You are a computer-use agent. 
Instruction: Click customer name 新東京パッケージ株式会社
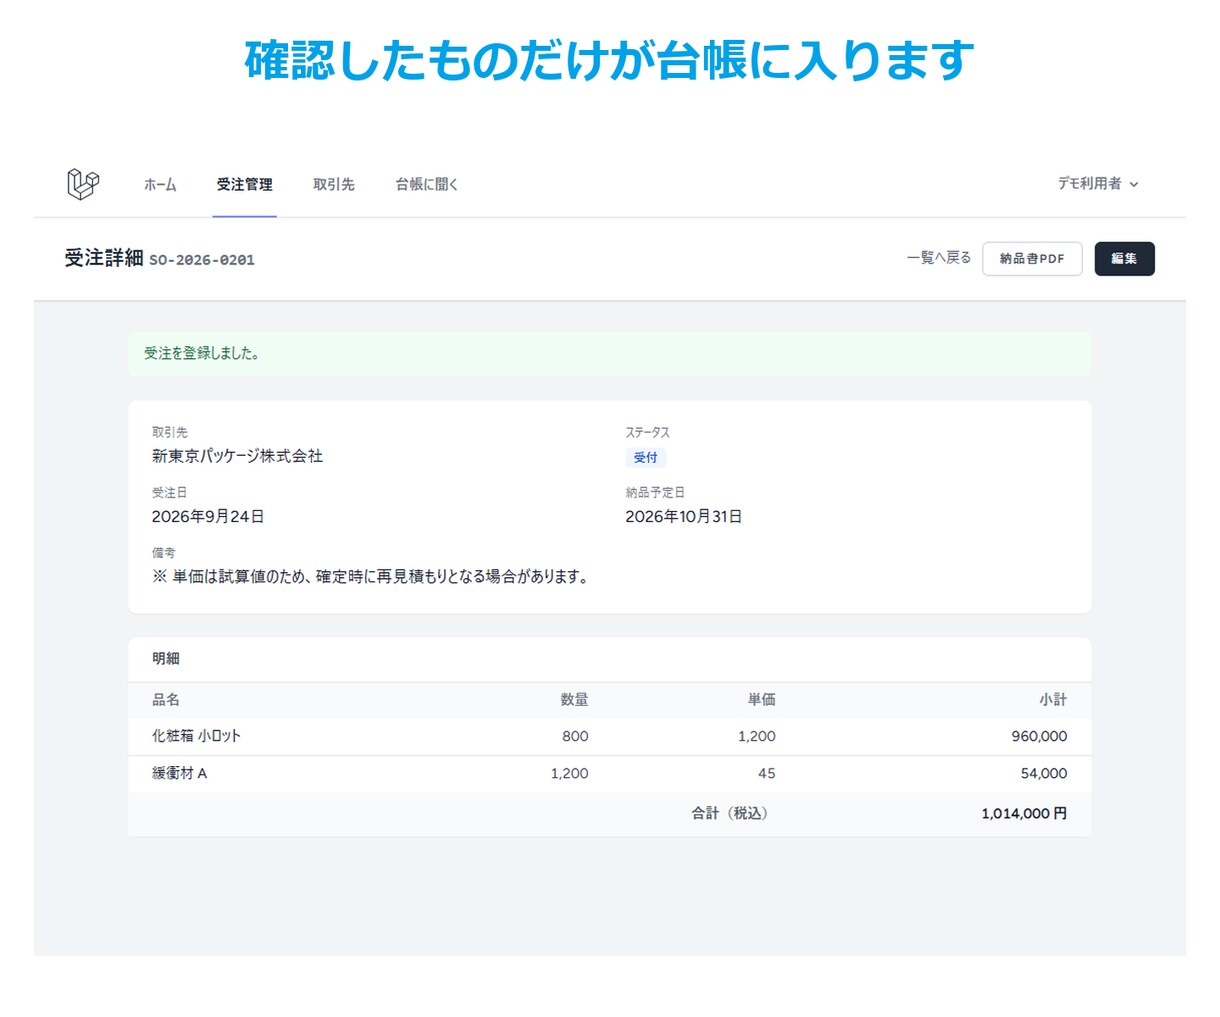pos(237,456)
